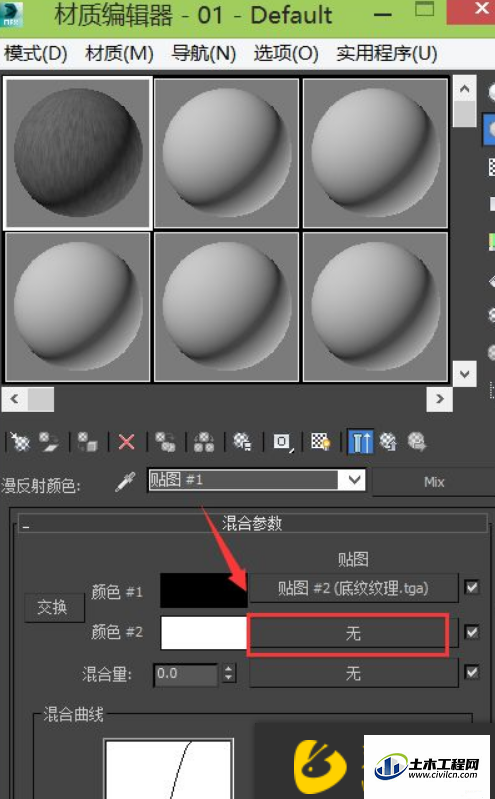Select bottom-middle sample slot sphere

pos(226,306)
